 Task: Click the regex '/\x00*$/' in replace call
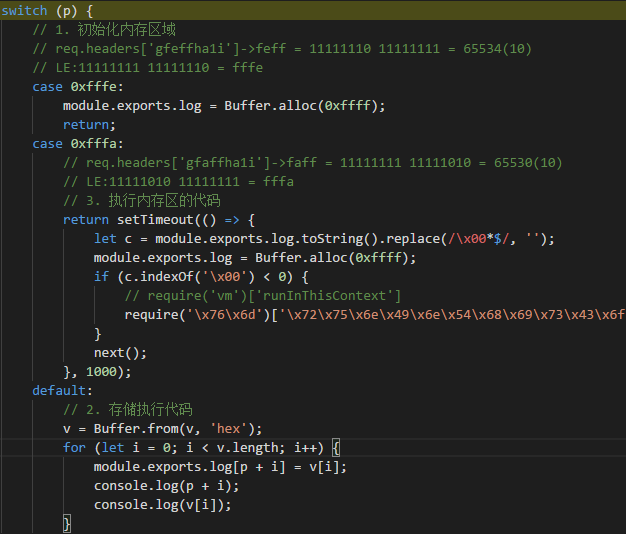click(x=479, y=239)
